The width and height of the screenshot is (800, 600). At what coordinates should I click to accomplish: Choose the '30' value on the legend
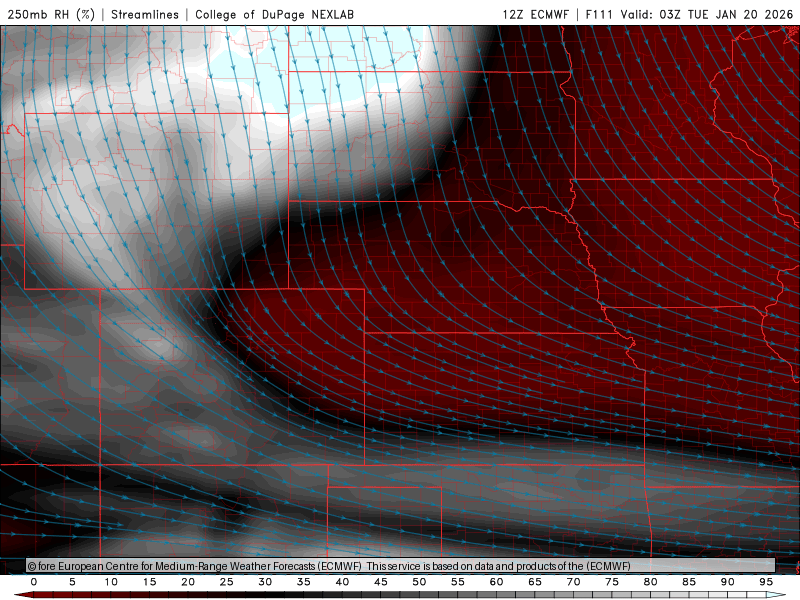click(x=265, y=582)
